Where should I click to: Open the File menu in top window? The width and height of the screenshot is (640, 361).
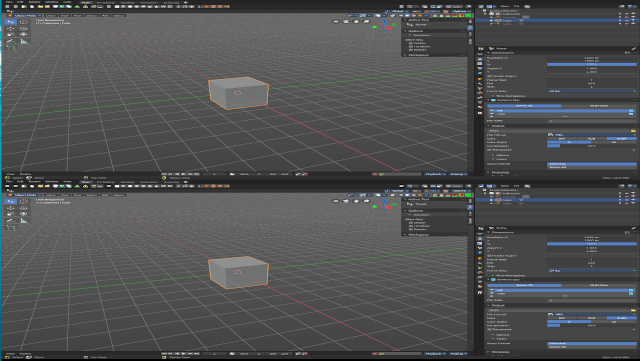9,2
